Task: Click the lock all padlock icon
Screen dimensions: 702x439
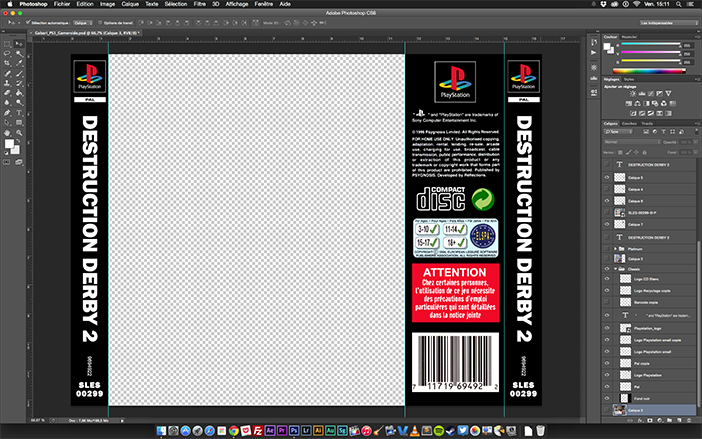Action: point(645,153)
